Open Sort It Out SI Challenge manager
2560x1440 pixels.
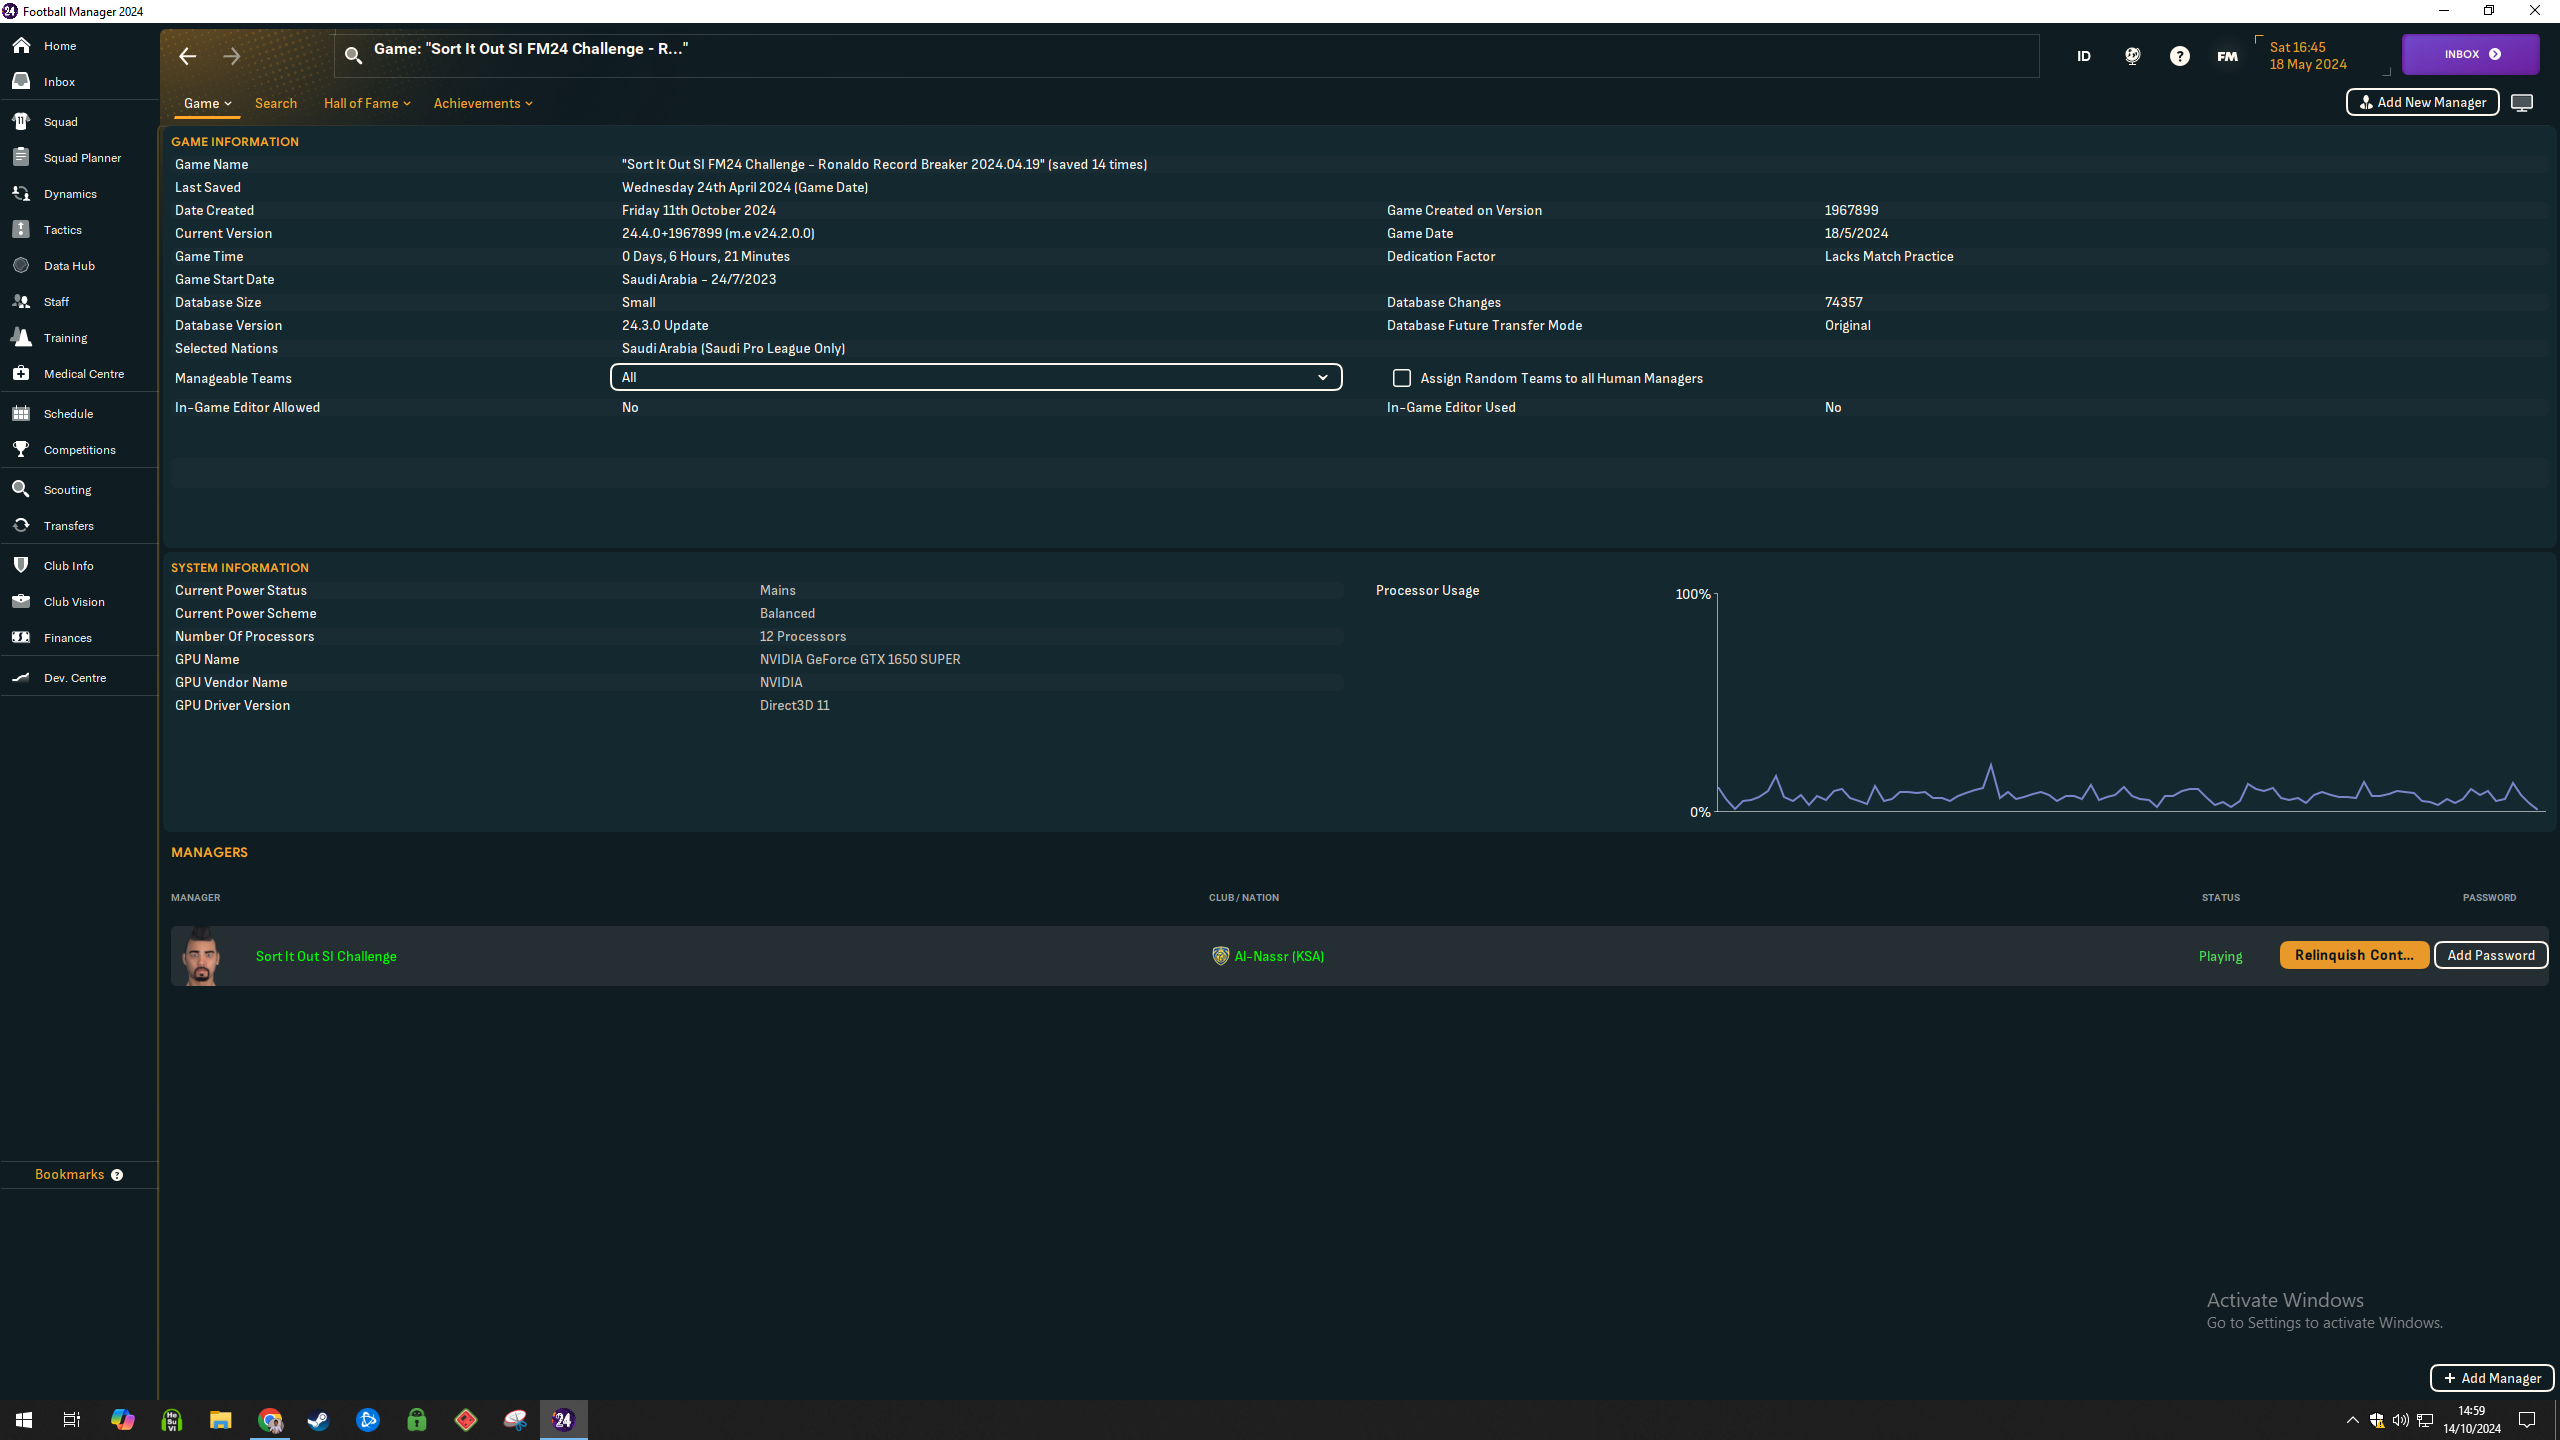pos(326,957)
